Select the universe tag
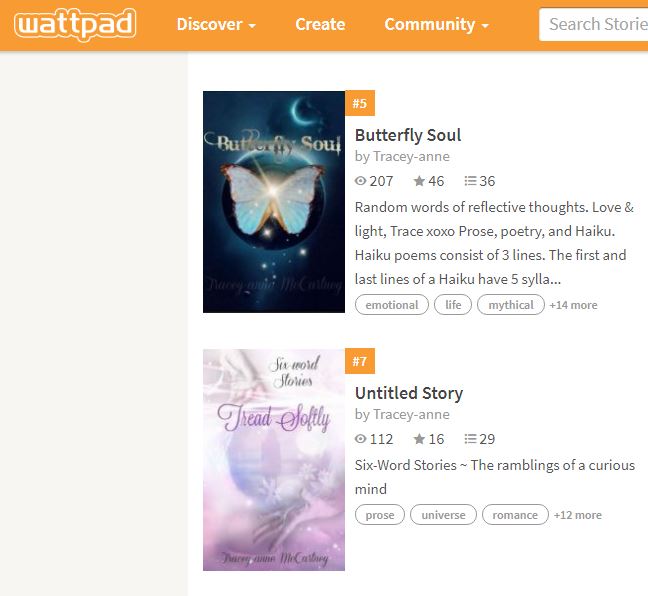This screenshot has width=648, height=596. click(443, 515)
